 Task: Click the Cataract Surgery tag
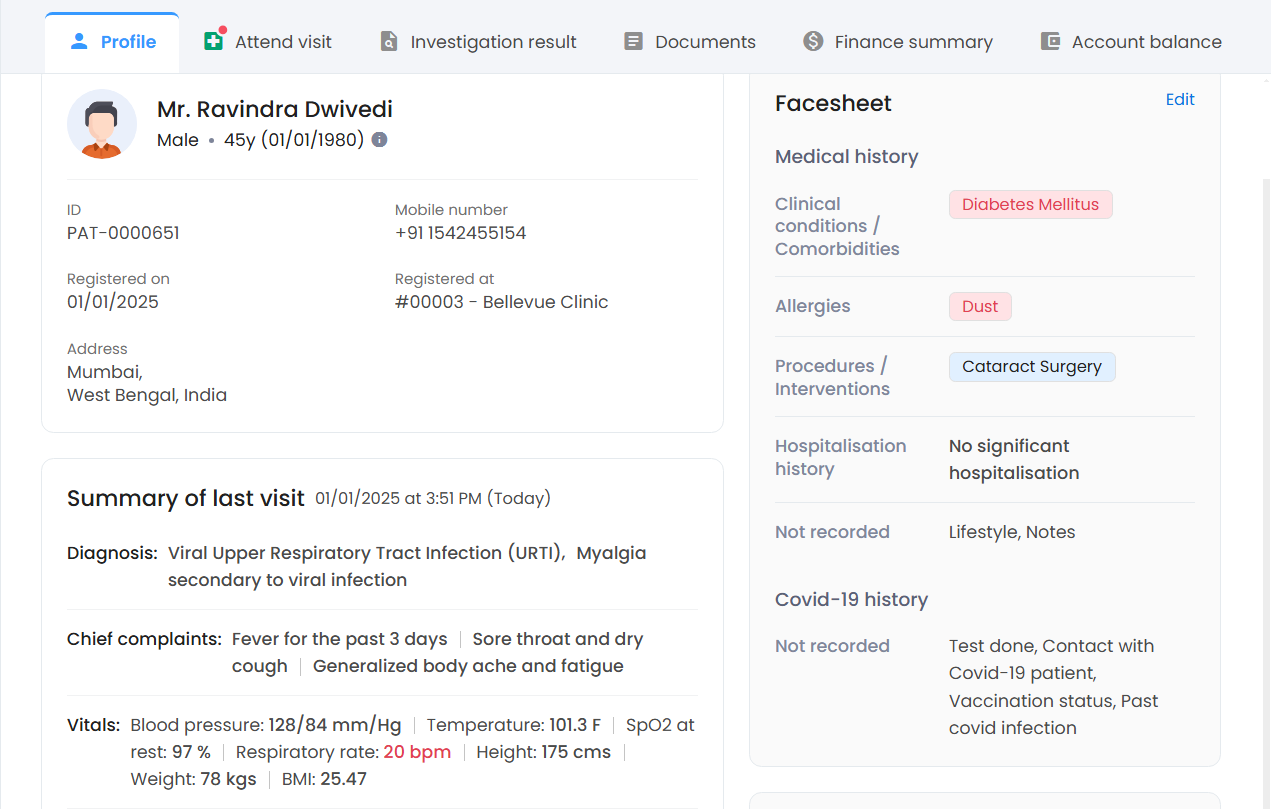click(1031, 366)
